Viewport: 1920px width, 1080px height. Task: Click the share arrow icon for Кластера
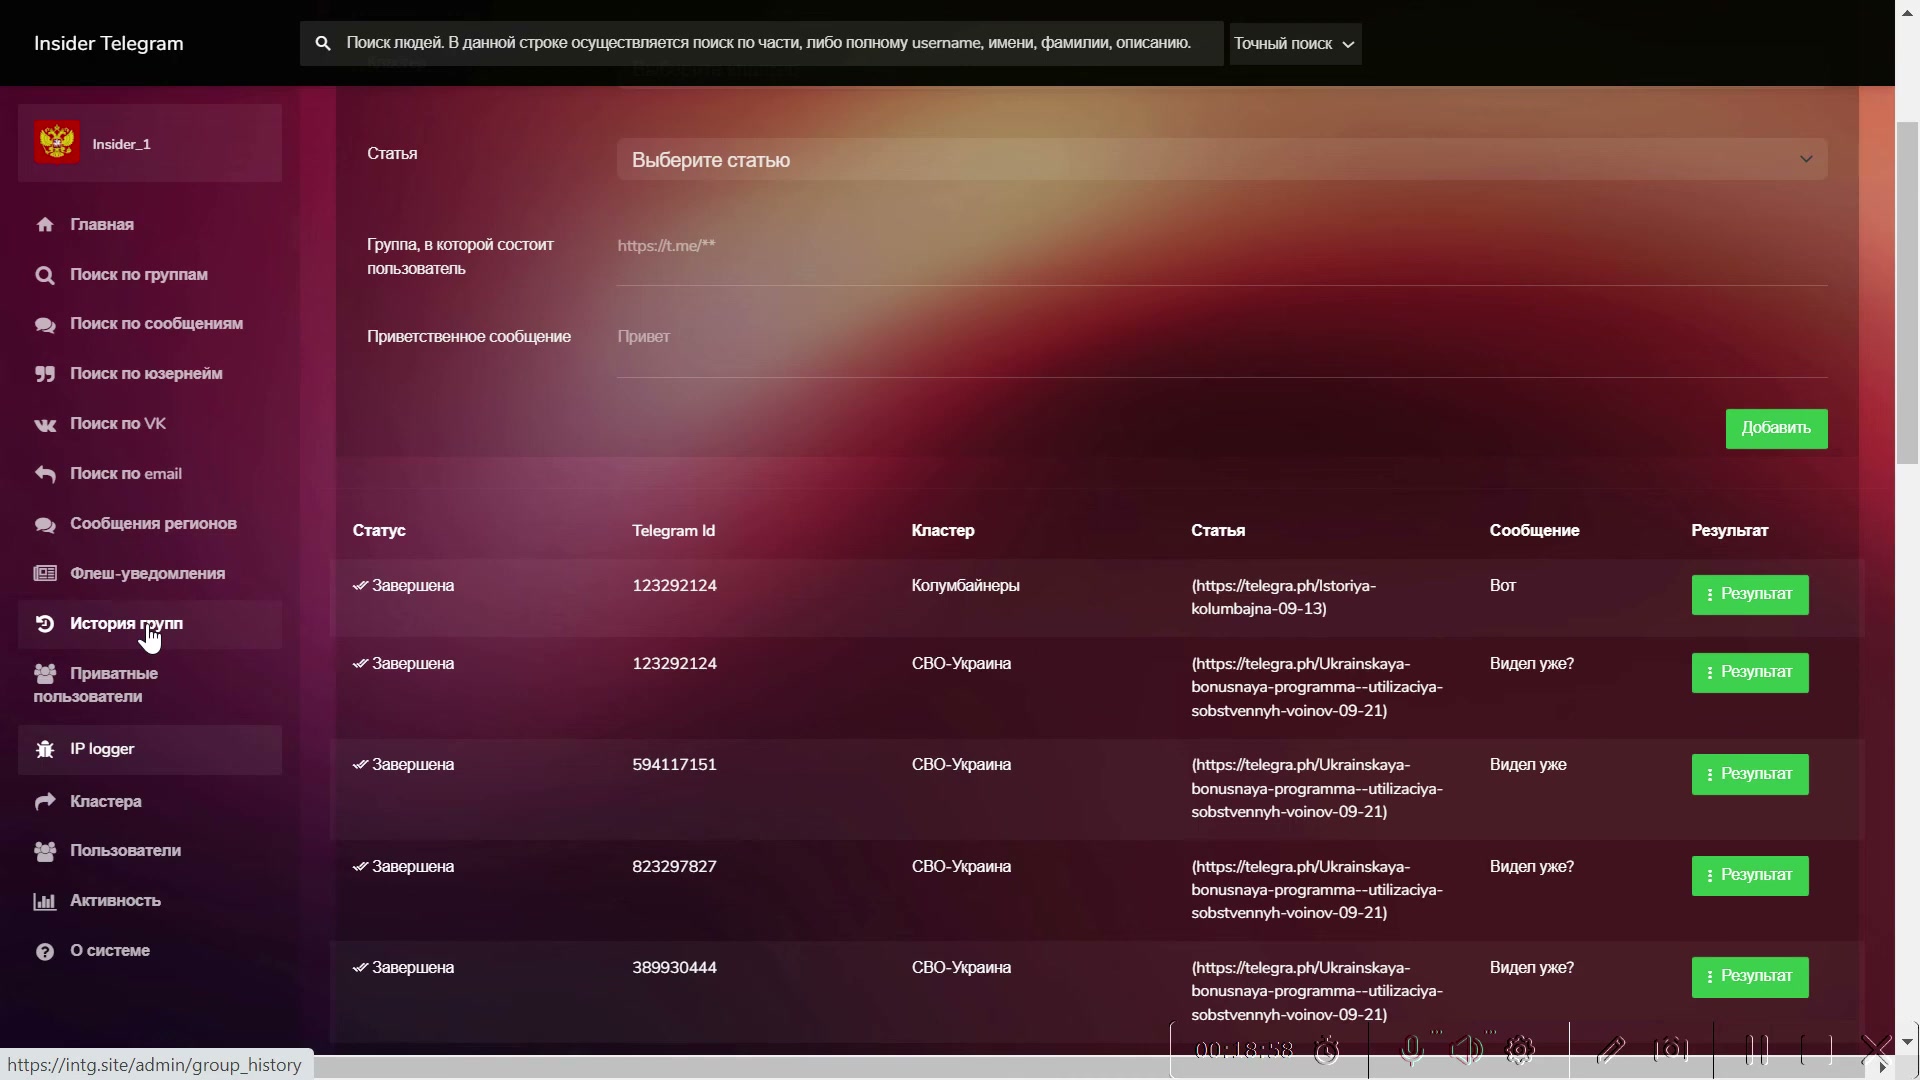(x=45, y=802)
